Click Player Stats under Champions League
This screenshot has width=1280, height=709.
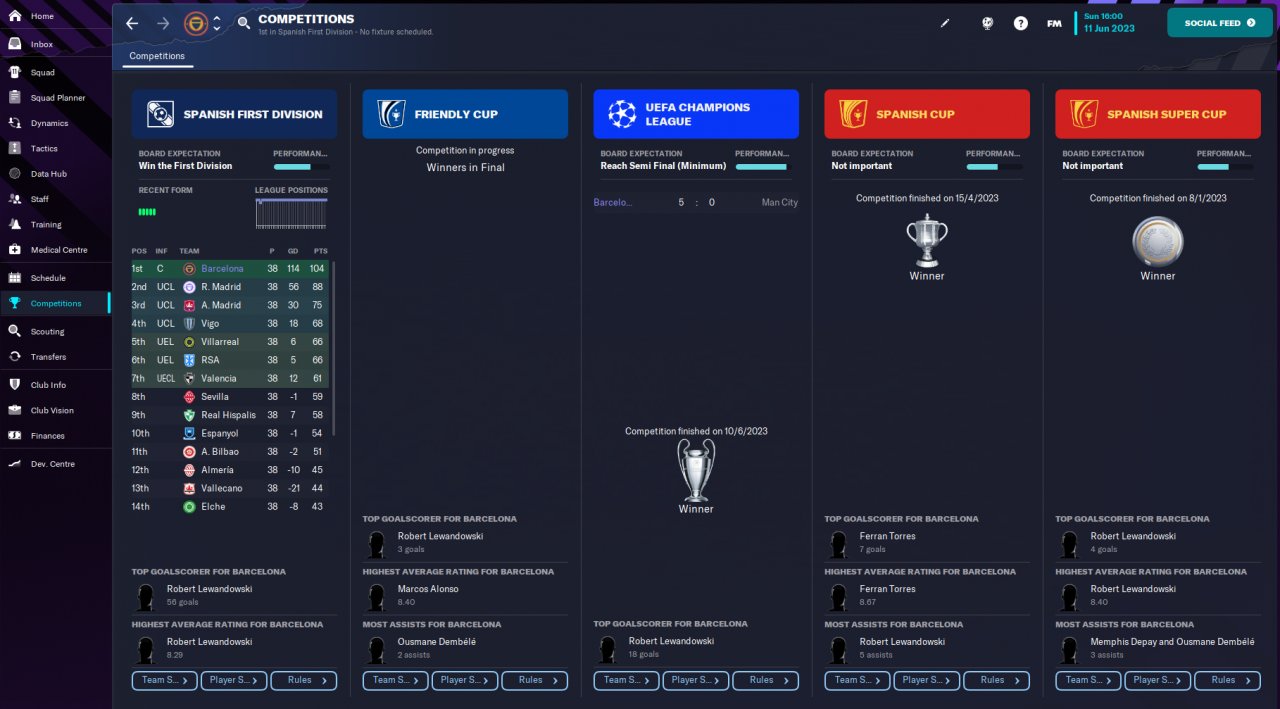(696, 680)
